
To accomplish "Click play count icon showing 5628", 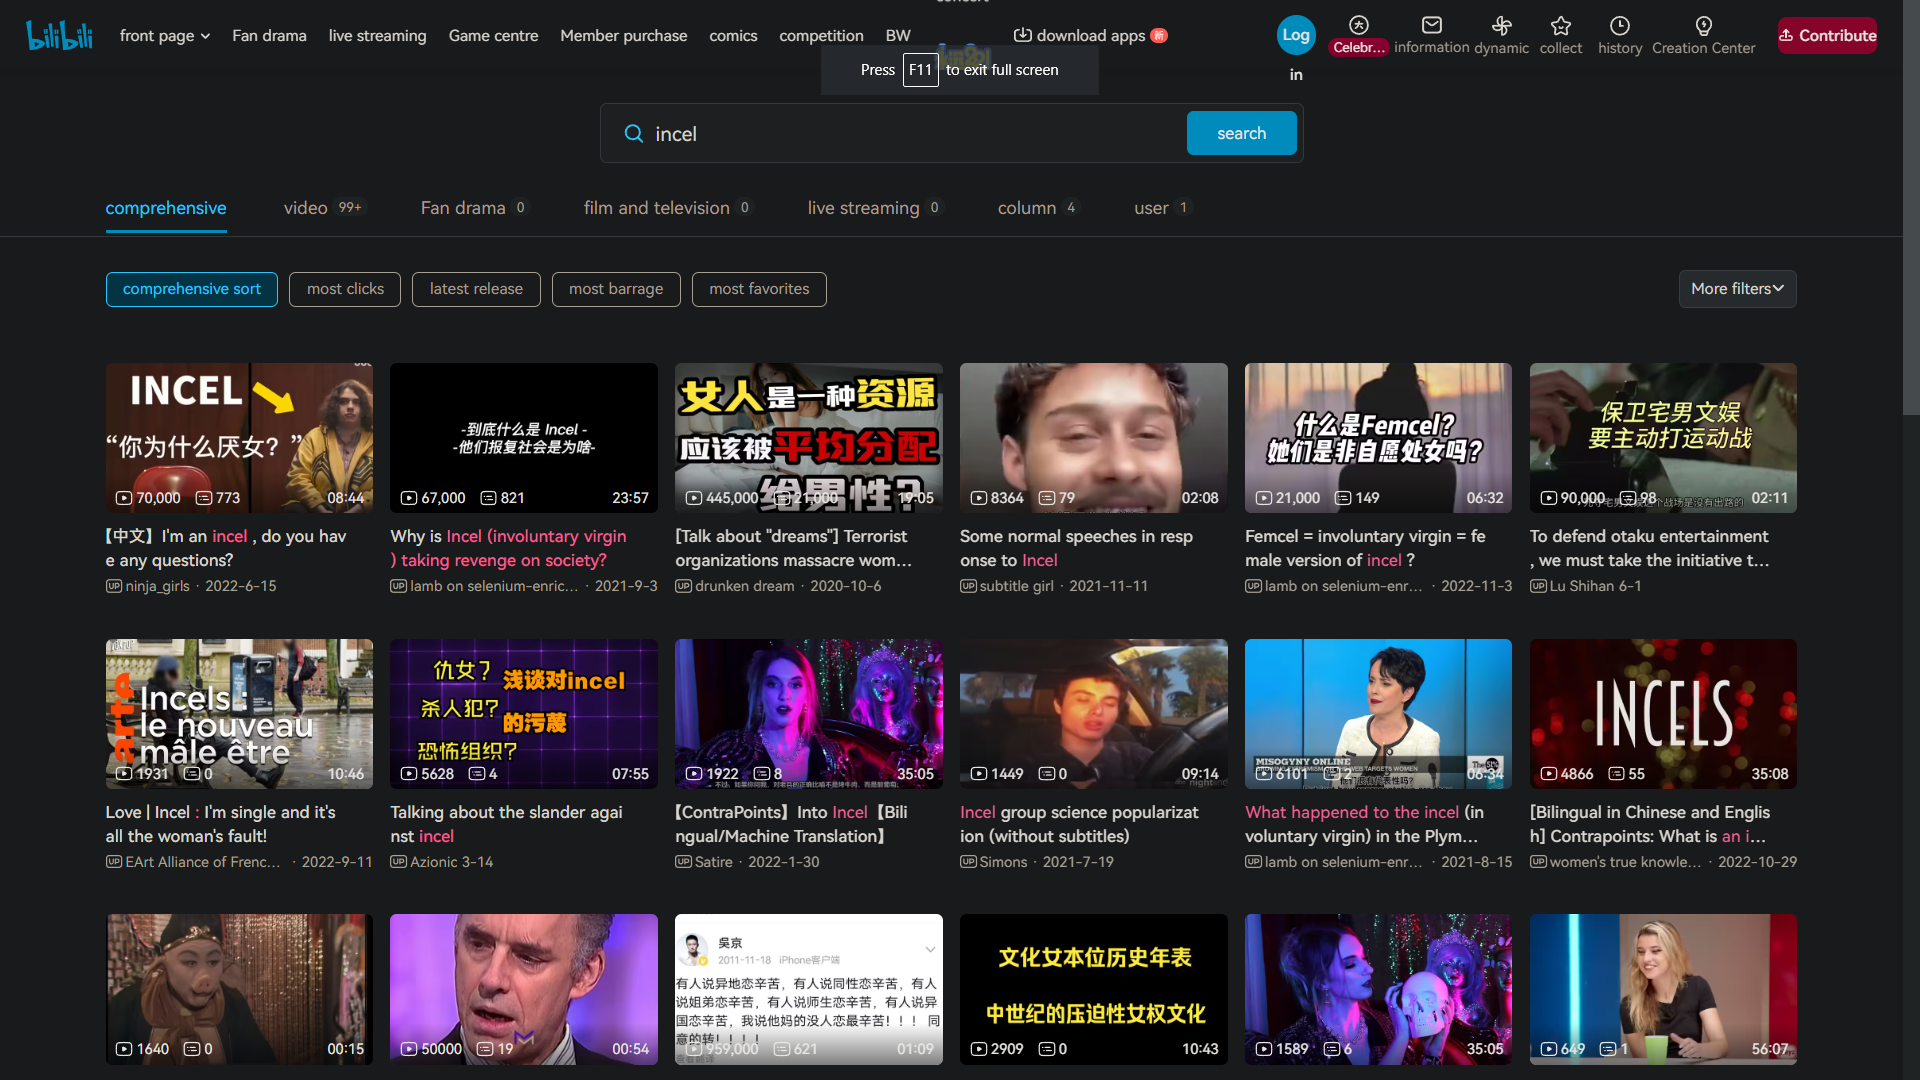I will [x=409, y=774].
